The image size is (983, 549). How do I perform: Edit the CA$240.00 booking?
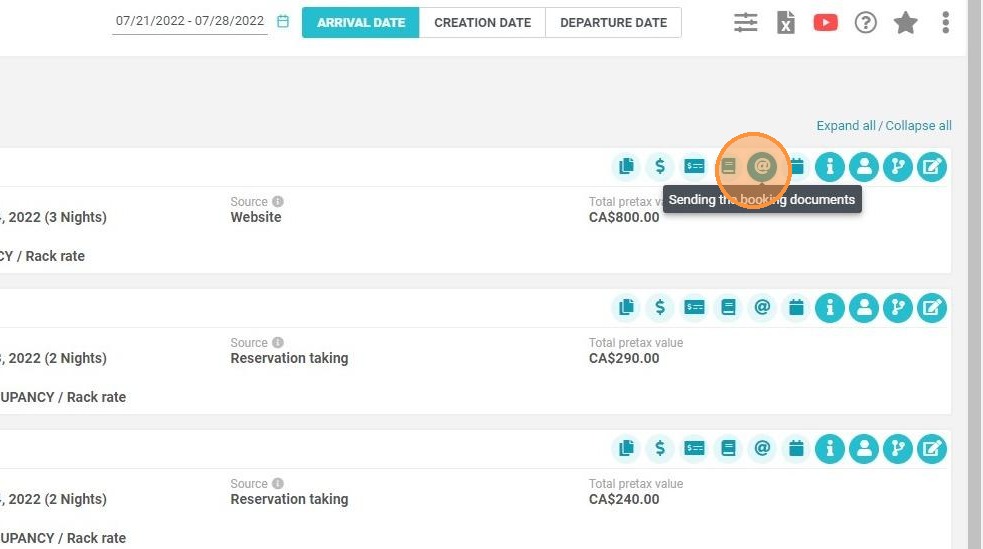932,449
